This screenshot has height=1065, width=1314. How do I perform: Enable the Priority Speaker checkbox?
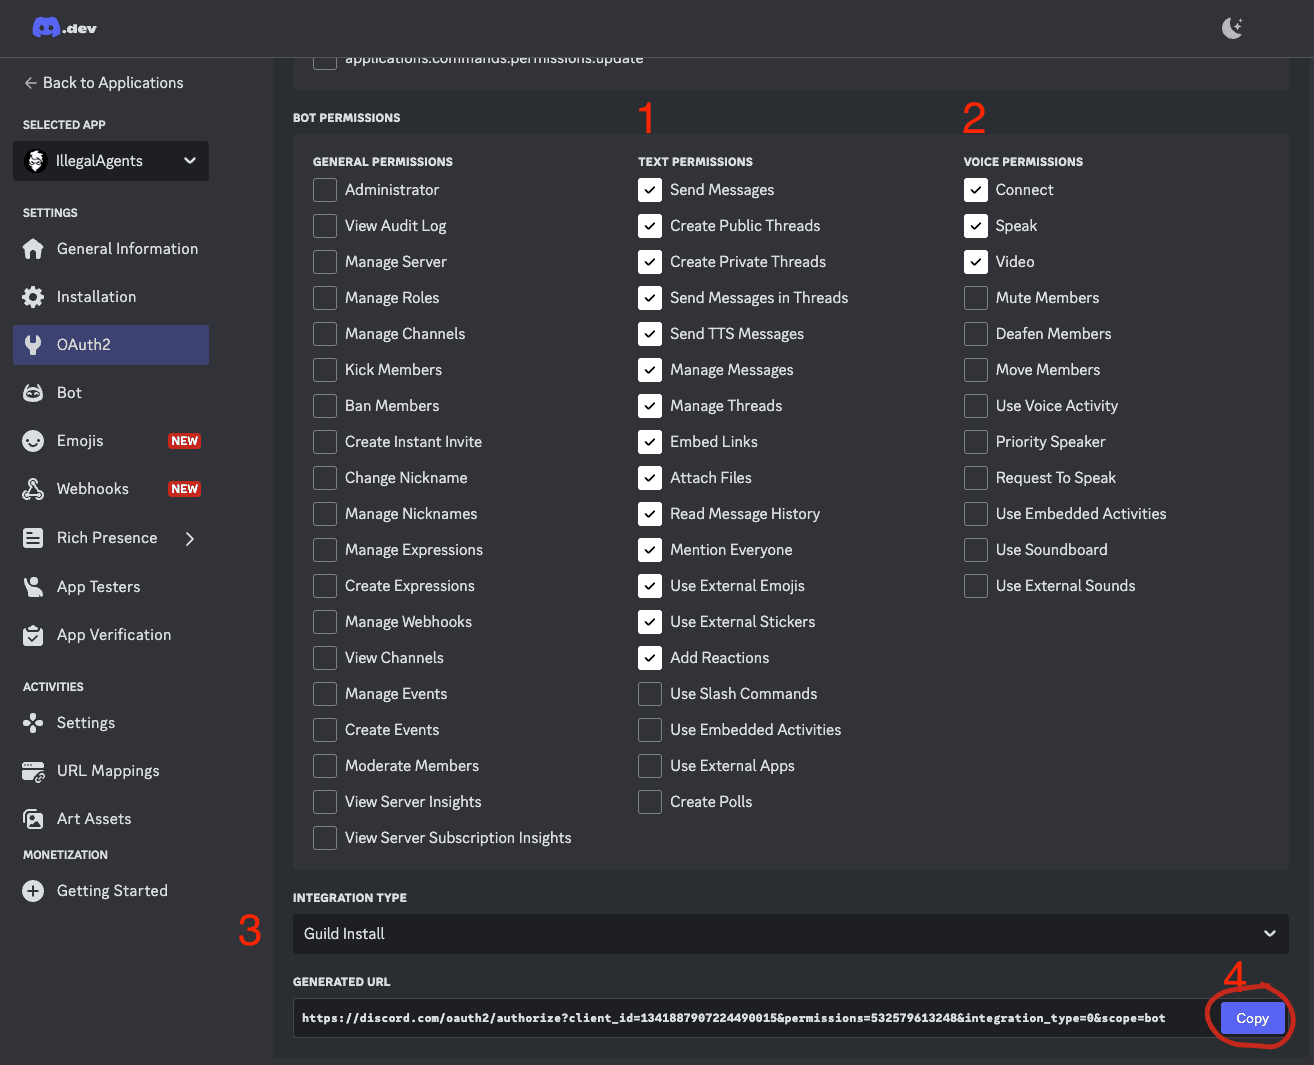(976, 442)
